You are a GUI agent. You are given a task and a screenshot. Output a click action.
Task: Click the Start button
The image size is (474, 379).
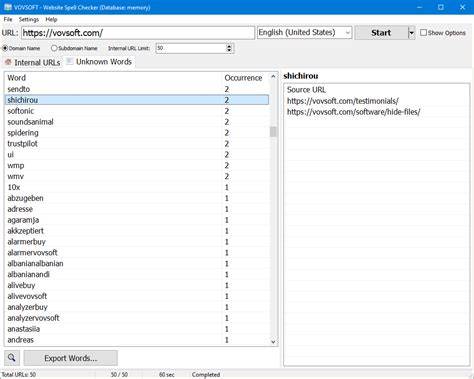point(381,33)
